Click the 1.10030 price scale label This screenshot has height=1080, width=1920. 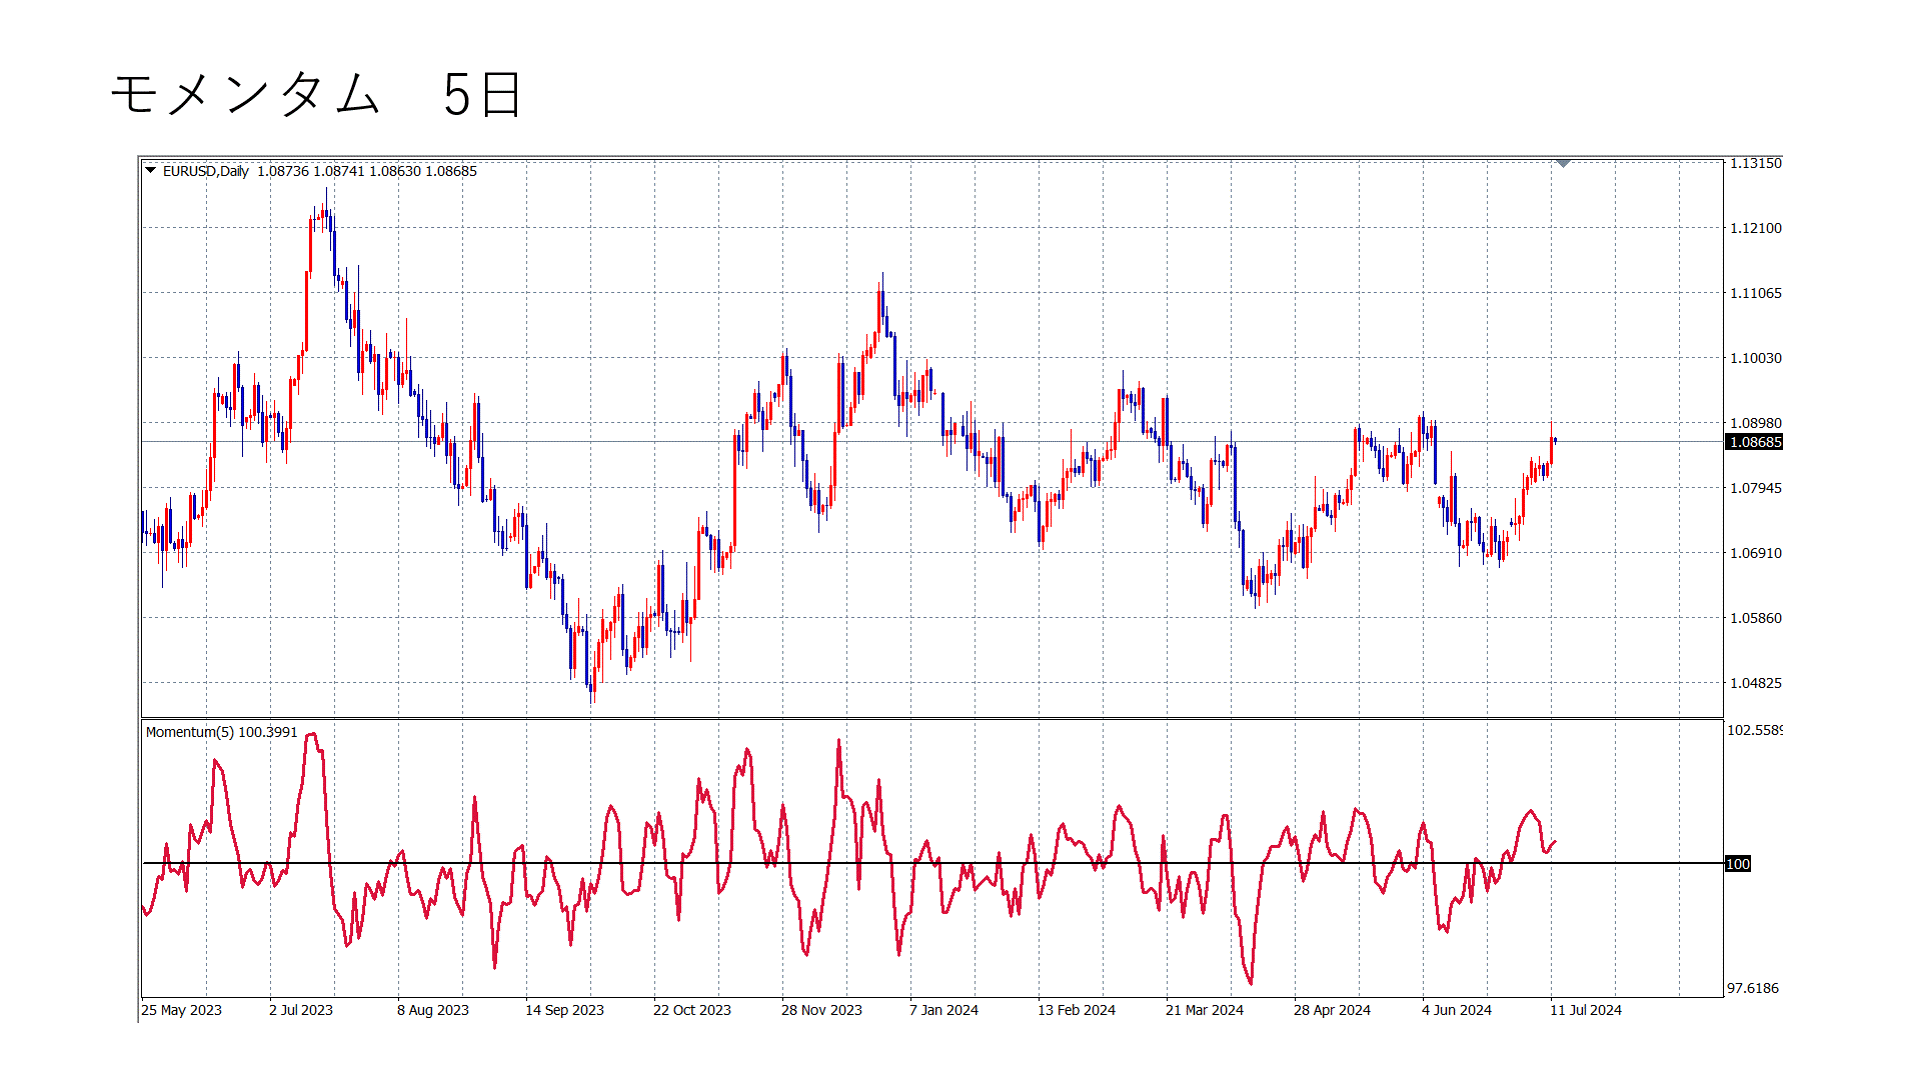(x=1755, y=358)
